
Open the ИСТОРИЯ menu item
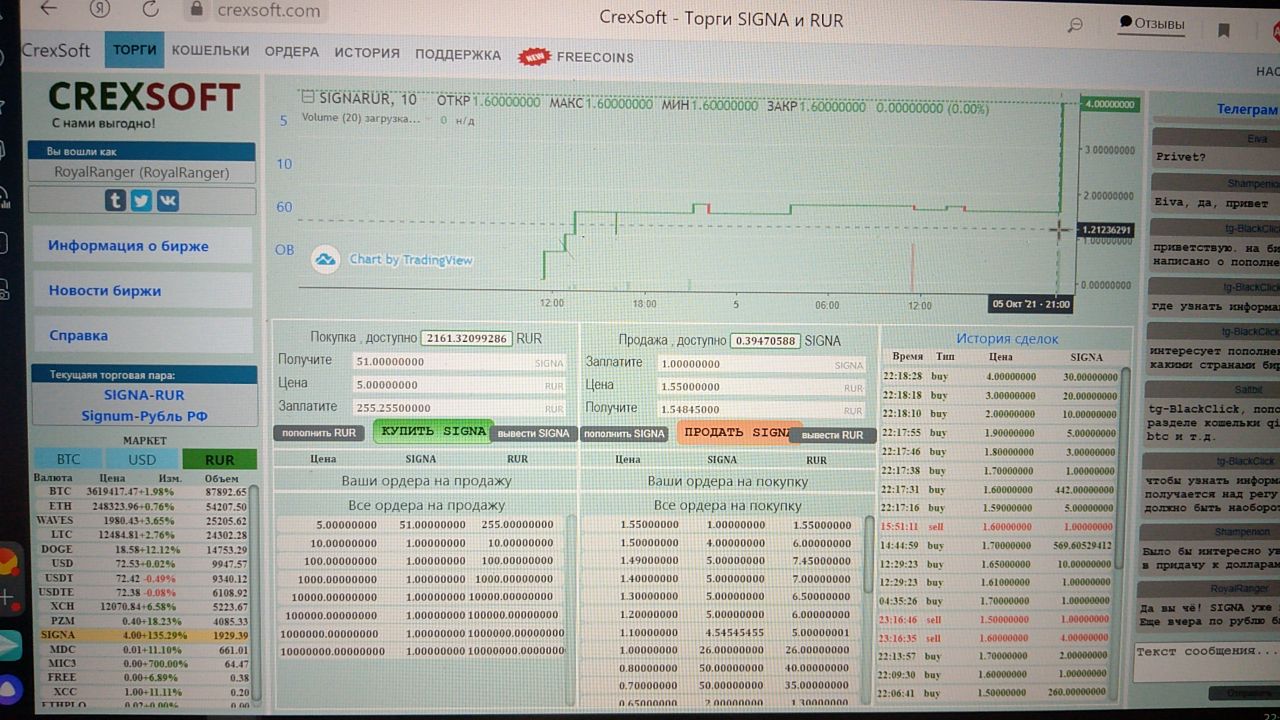pos(367,53)
